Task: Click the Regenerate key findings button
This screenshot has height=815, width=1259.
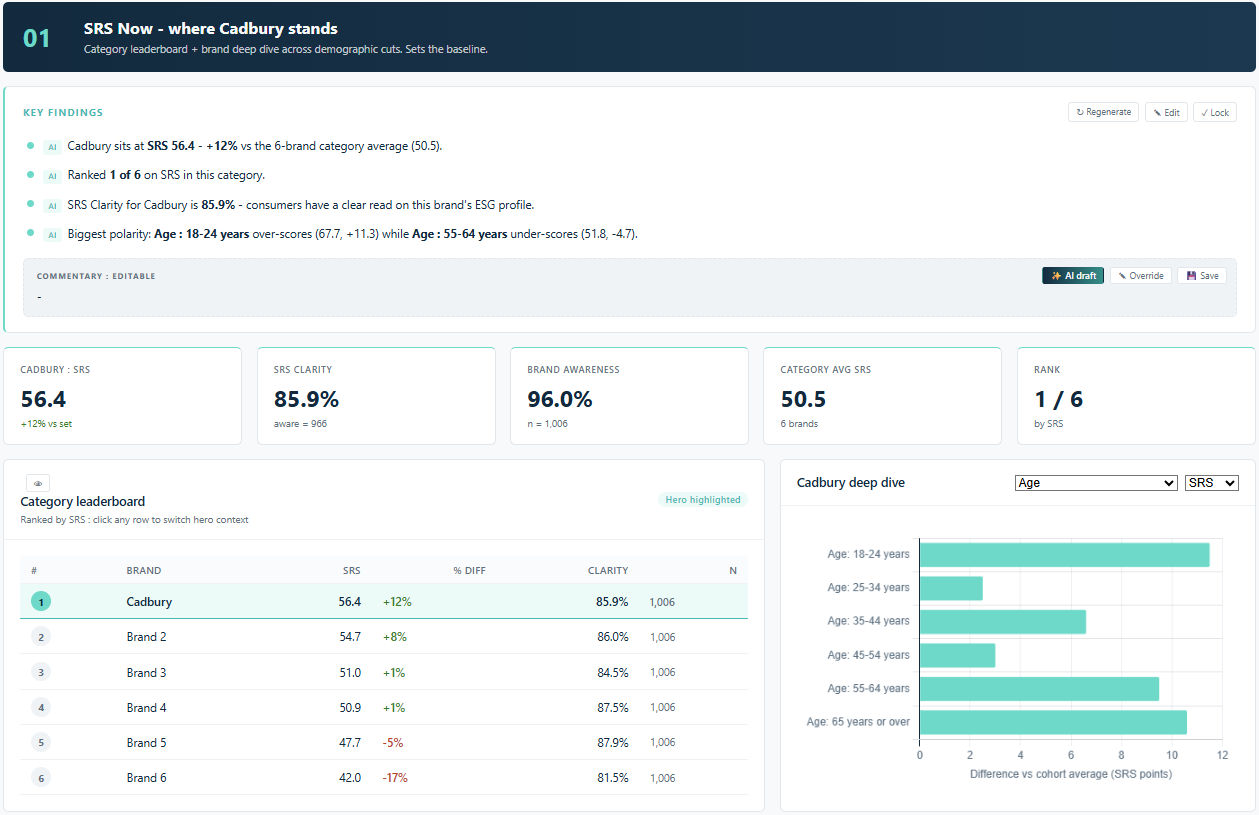Action: 1103,112
